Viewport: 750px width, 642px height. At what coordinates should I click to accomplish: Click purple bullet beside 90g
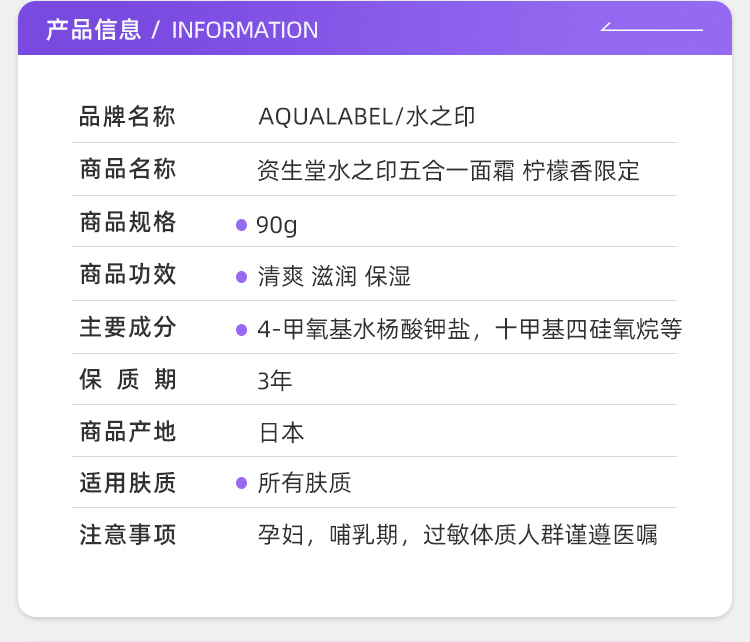click(242, 225)
